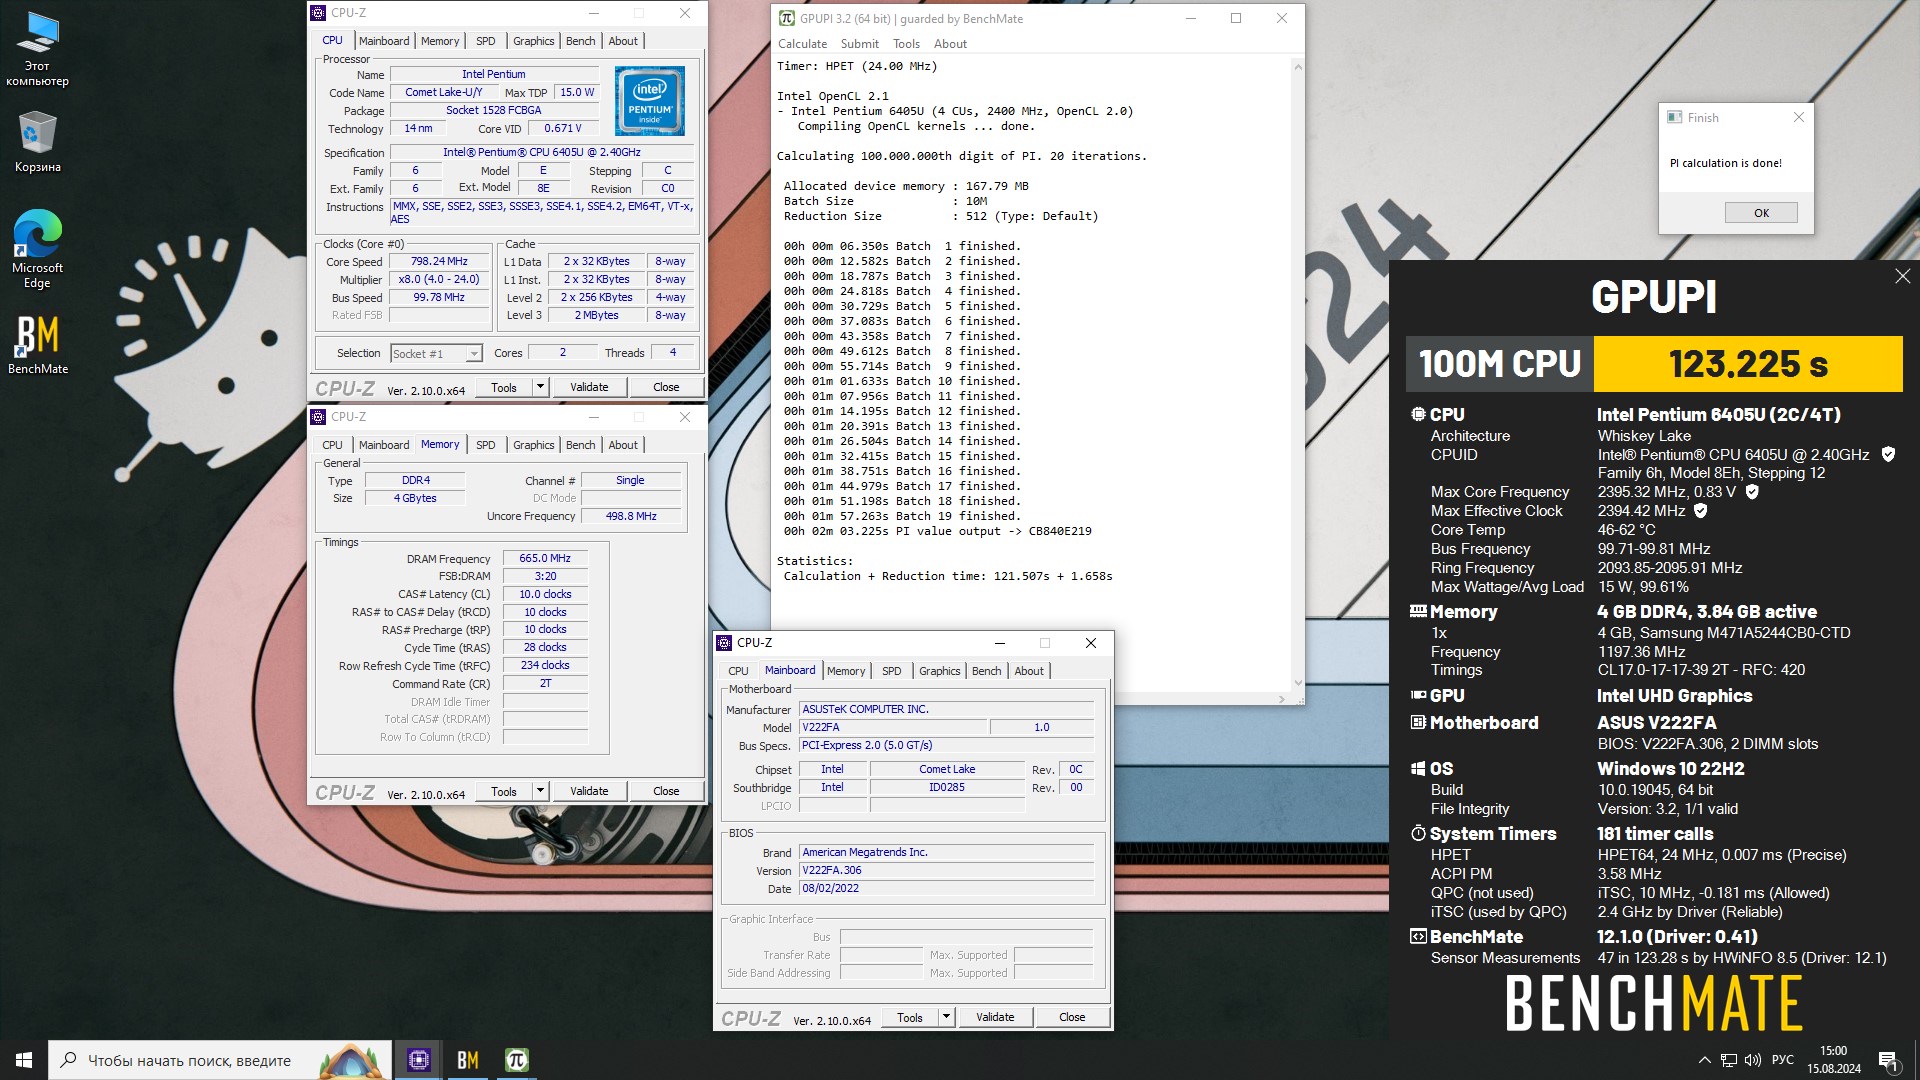The height and width of the screenshot is (1080, 1920).
Task: Open the 'Корзина' recycle bin icon
Action: [x=37, y=141]
